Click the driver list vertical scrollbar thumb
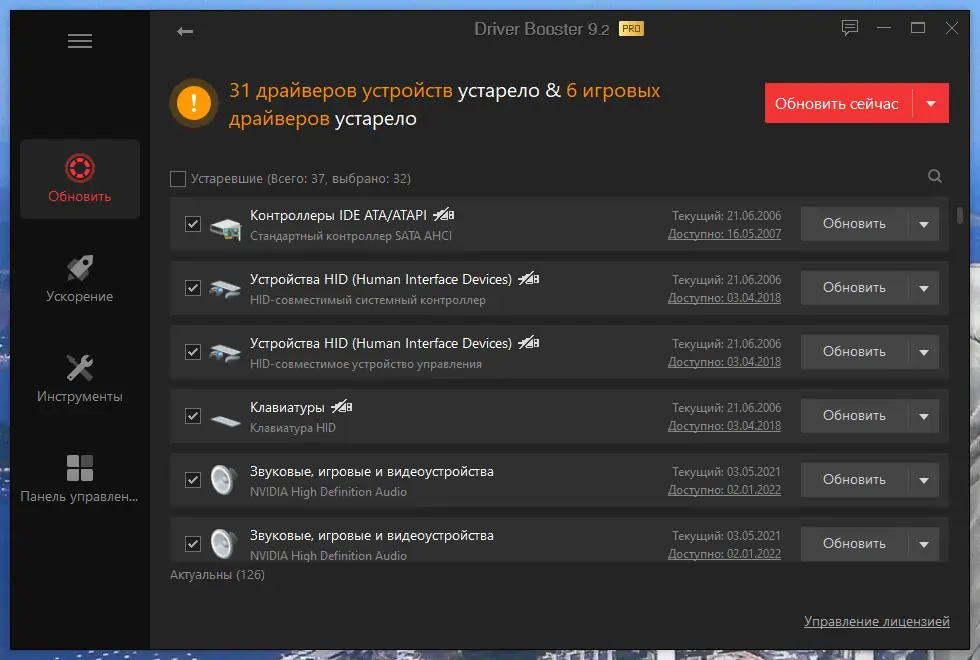980x660 pixels. 959,215
